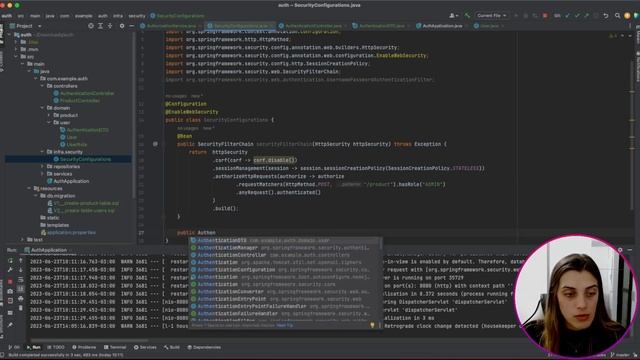Click the pin tab icon in Run panel

(x=10, y=325)
